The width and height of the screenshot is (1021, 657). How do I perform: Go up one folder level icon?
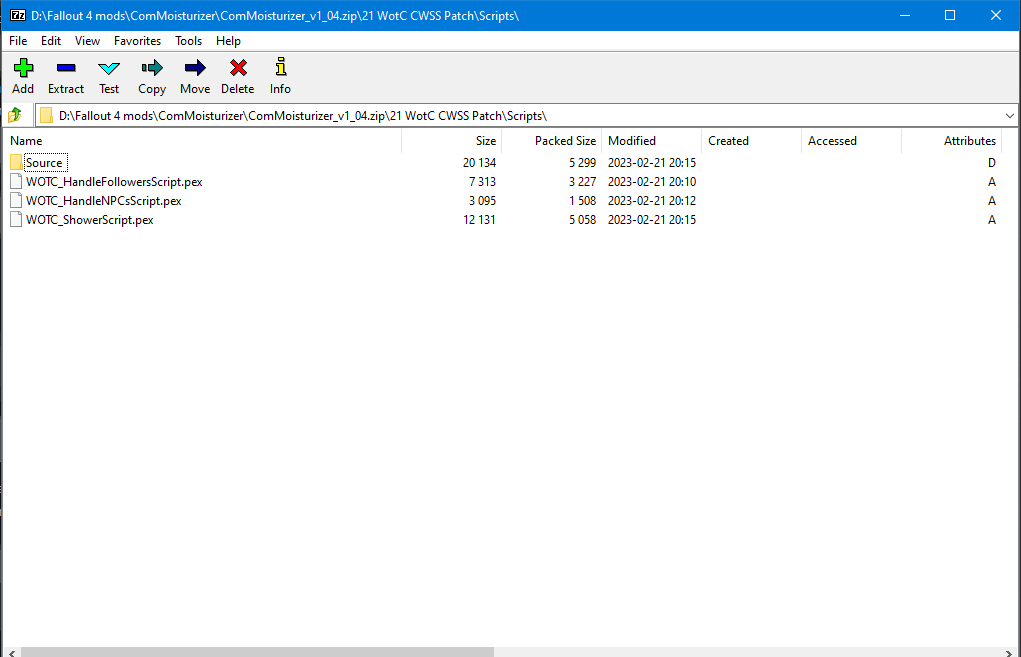click(15, 115)
